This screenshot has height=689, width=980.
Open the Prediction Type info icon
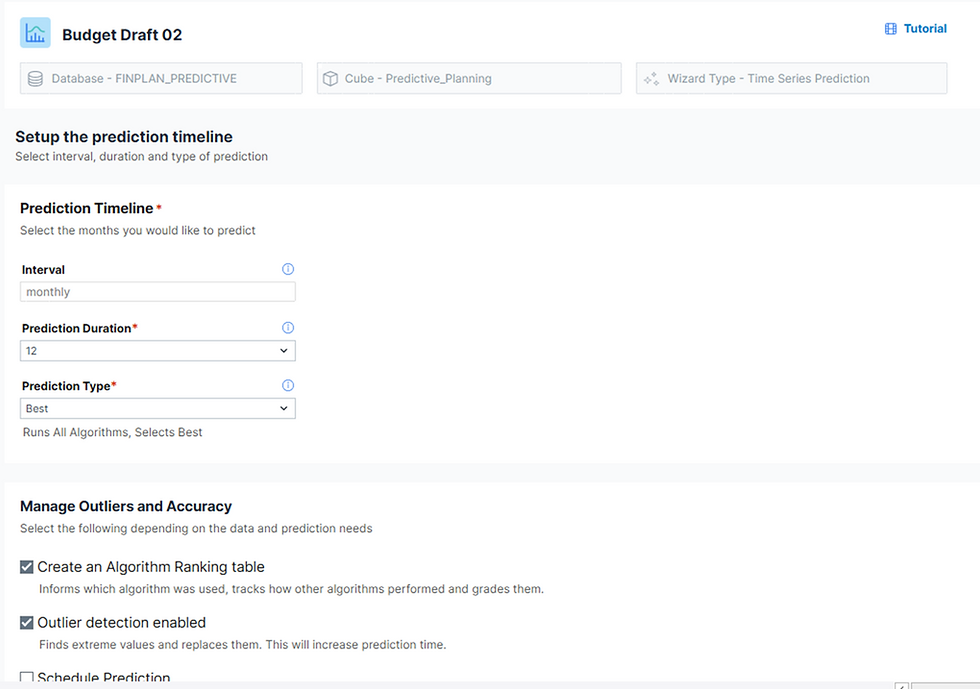(288, 385)
